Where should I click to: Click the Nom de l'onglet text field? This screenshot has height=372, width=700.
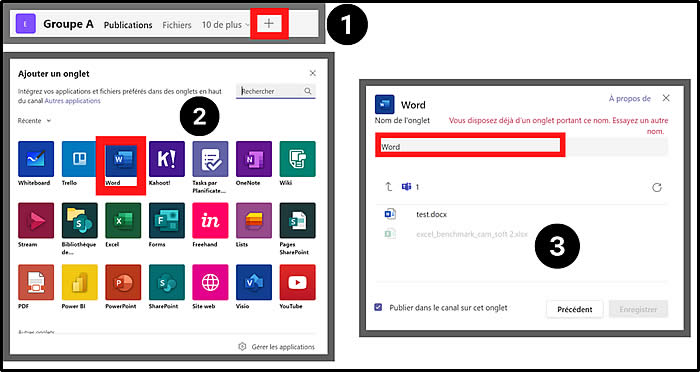(521, 146)
